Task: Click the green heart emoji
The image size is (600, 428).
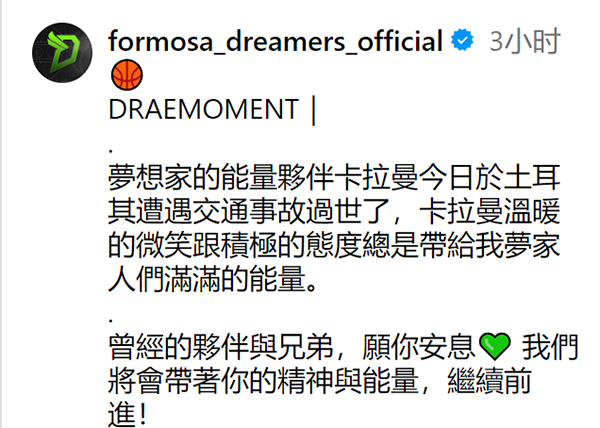Action: (x=495, y=347)
